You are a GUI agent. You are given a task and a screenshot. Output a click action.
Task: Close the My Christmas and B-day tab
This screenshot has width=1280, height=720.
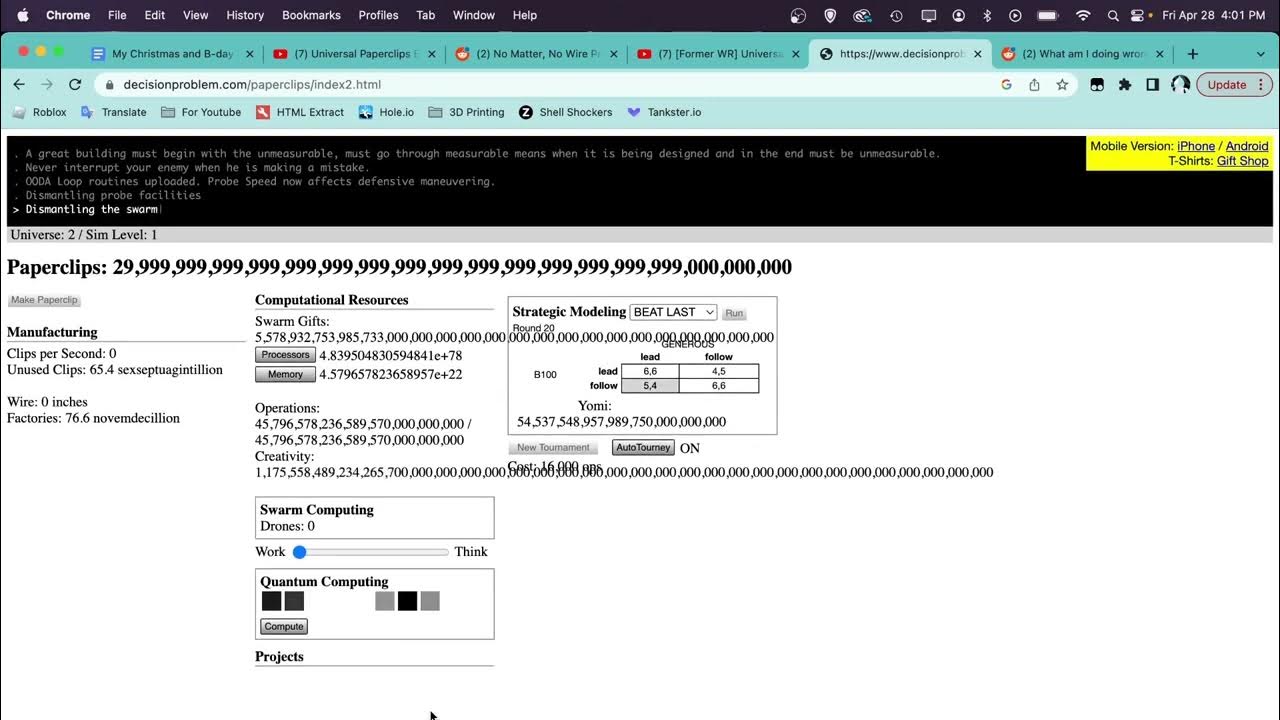(x=249, y=54)
